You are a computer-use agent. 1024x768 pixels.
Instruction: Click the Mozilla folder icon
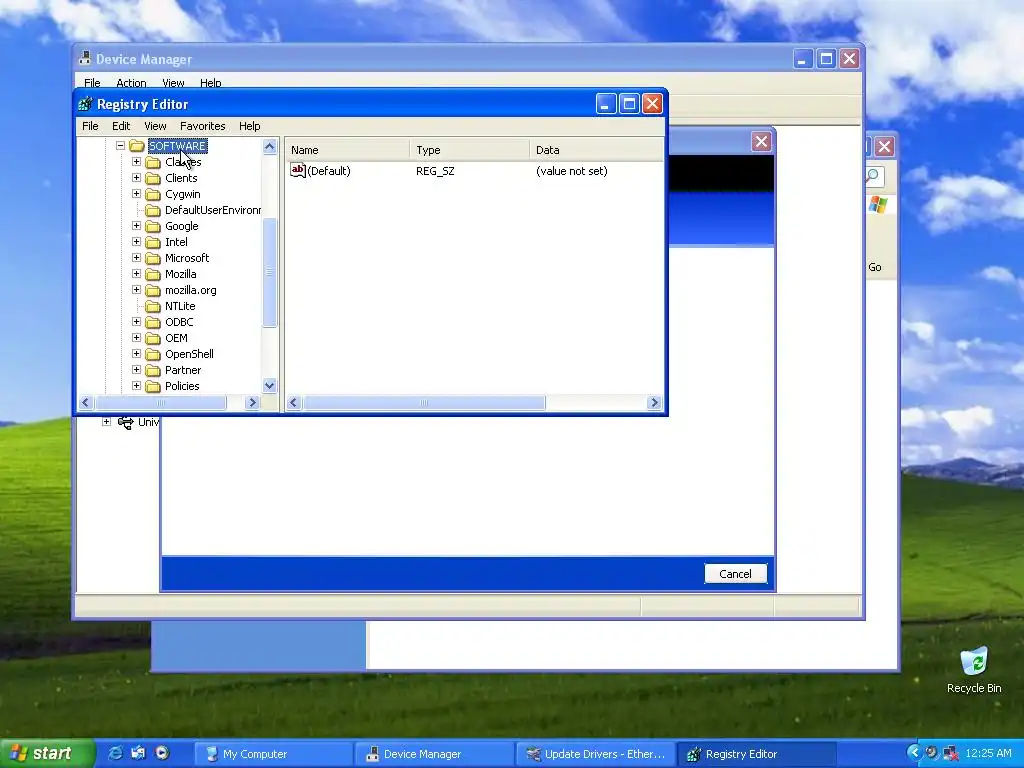[x=153, y=274]
